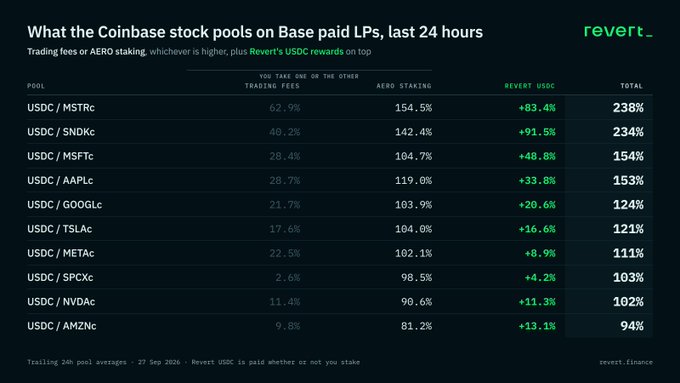Click the +48.8% Revert USDC value
This screenshot has height=383, width=680.
click(x=537, y=156)
